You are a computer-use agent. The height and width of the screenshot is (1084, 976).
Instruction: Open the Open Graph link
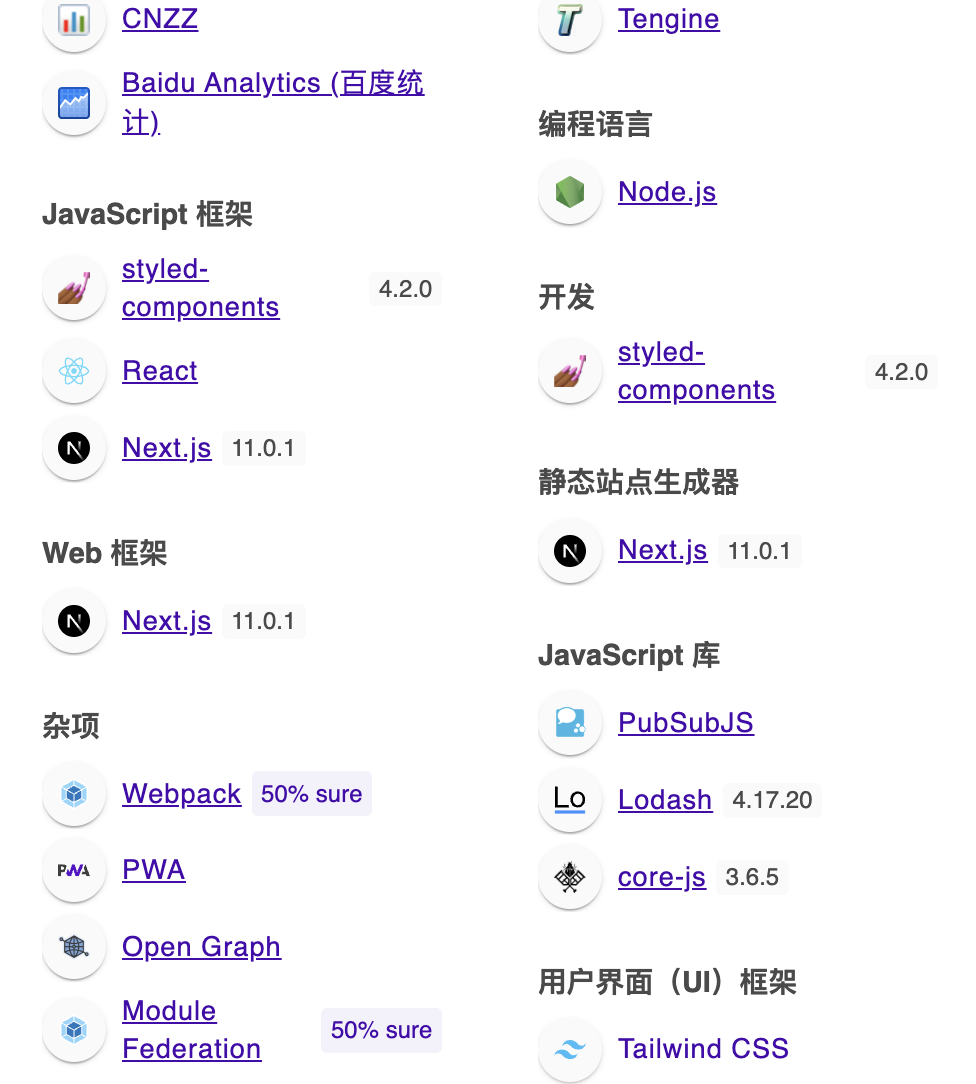201,947
